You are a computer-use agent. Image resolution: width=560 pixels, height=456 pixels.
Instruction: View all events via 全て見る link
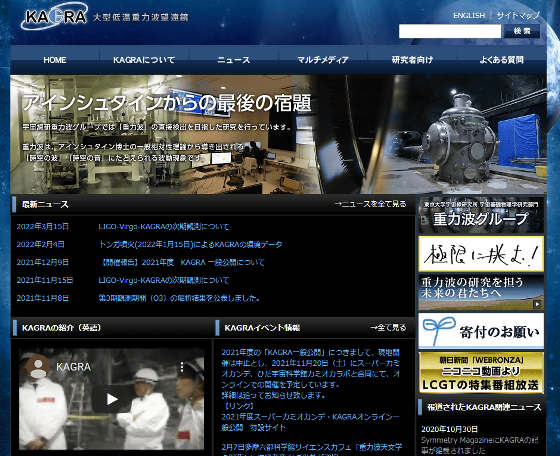388,327
